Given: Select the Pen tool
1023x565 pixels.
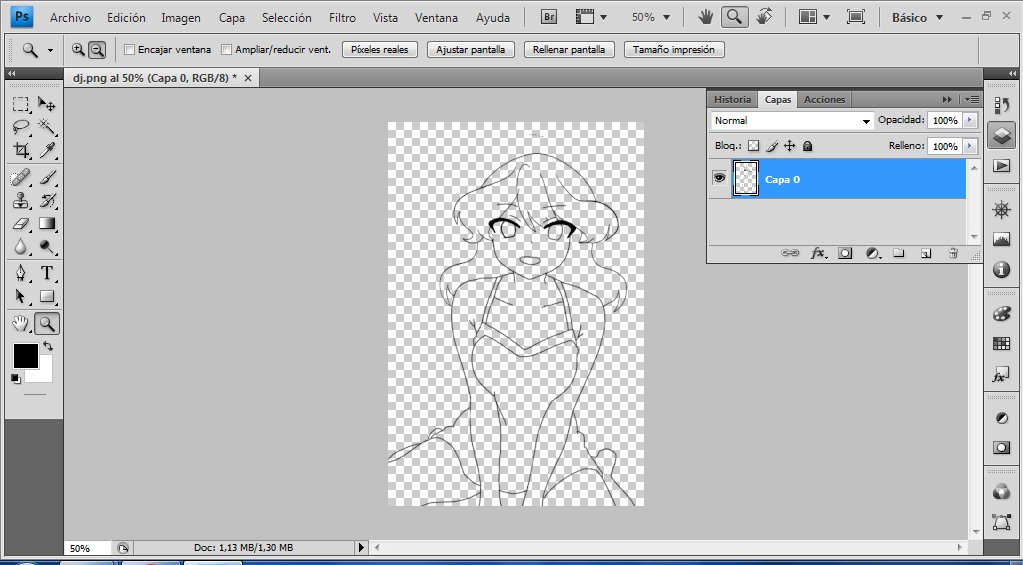Looking at the screenshot, I should 21,273.
